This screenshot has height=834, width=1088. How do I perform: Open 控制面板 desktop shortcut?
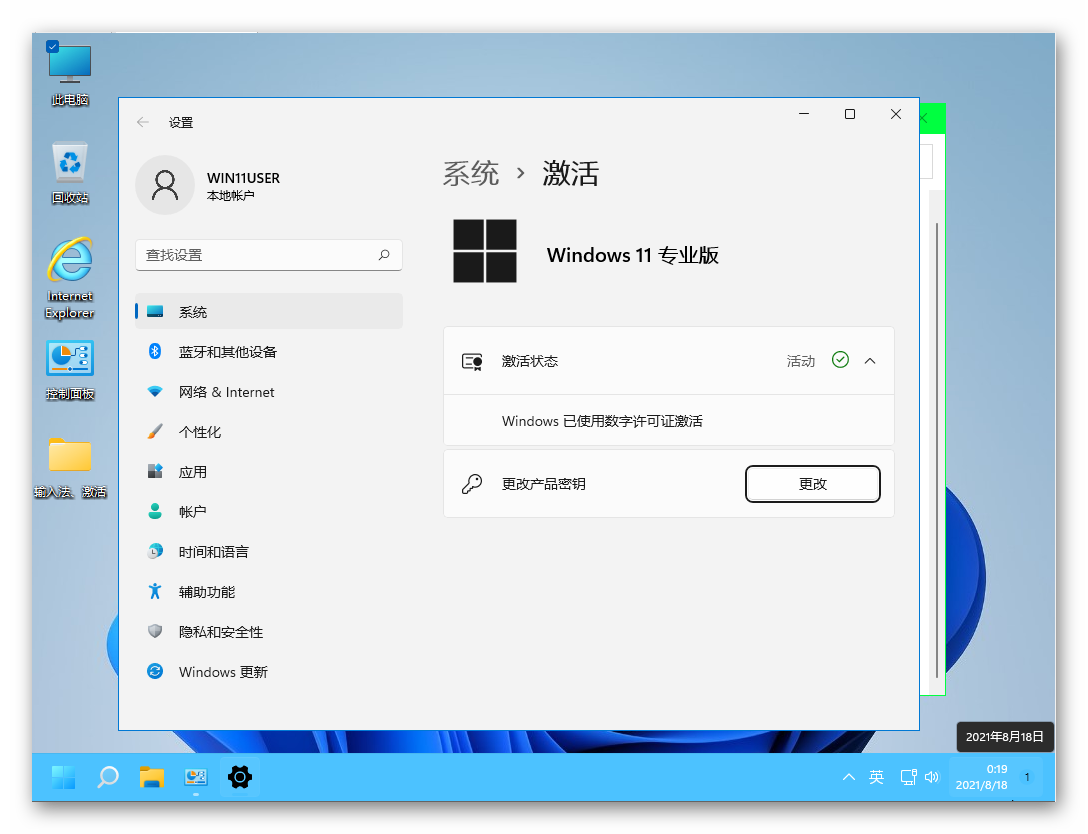point(69,371)
